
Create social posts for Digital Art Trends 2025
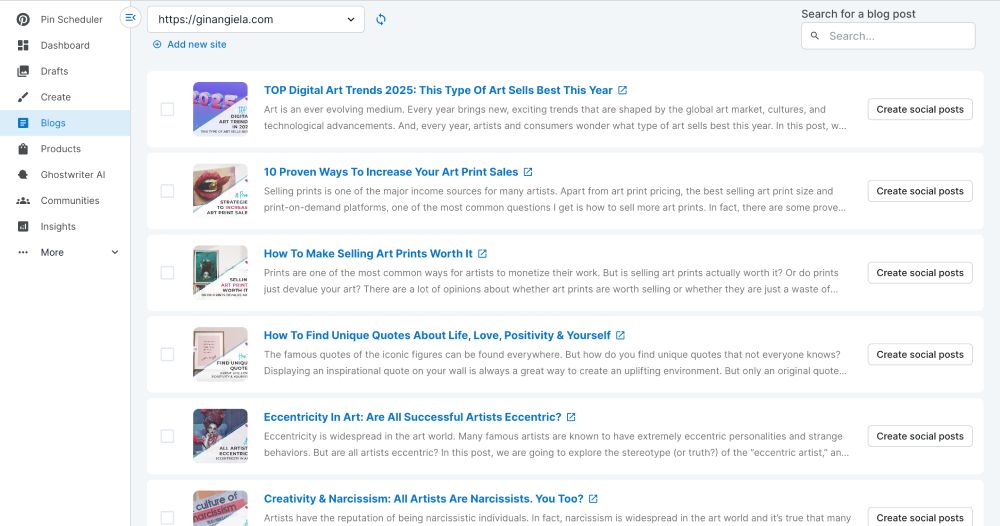click(920, 109)
